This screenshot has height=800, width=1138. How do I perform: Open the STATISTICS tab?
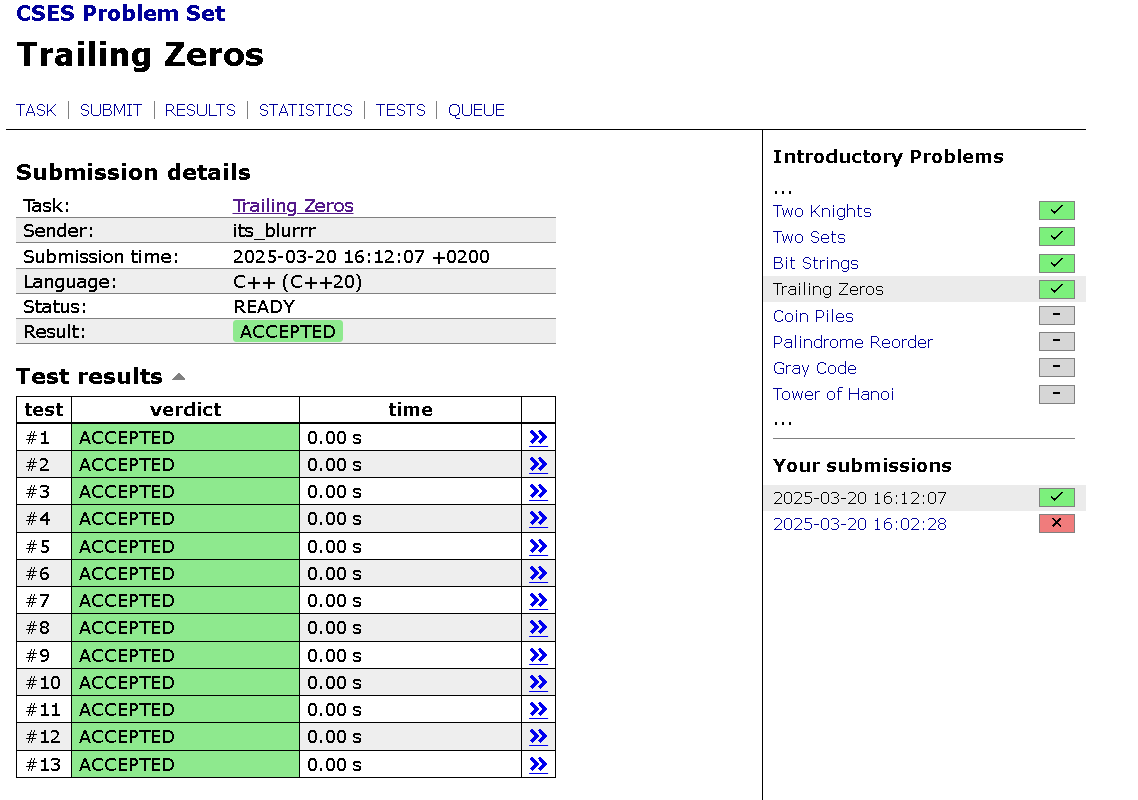coord(306,110)
